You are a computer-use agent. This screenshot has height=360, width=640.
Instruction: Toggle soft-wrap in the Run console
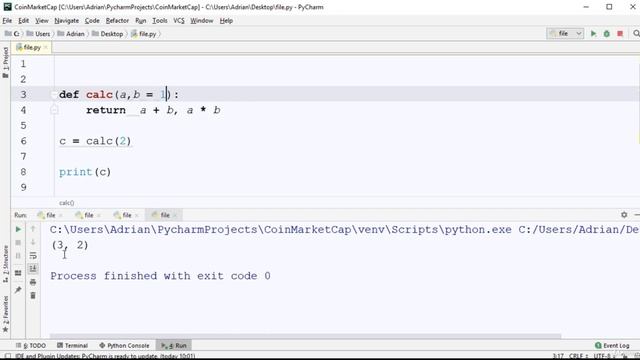pos(33,256)
